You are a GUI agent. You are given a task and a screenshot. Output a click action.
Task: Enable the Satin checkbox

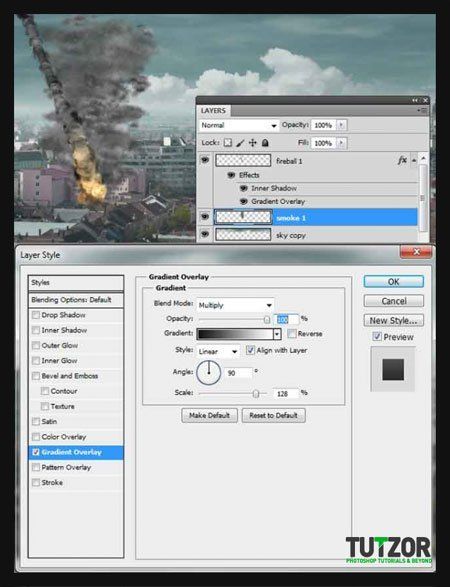[x=36, y=422]
